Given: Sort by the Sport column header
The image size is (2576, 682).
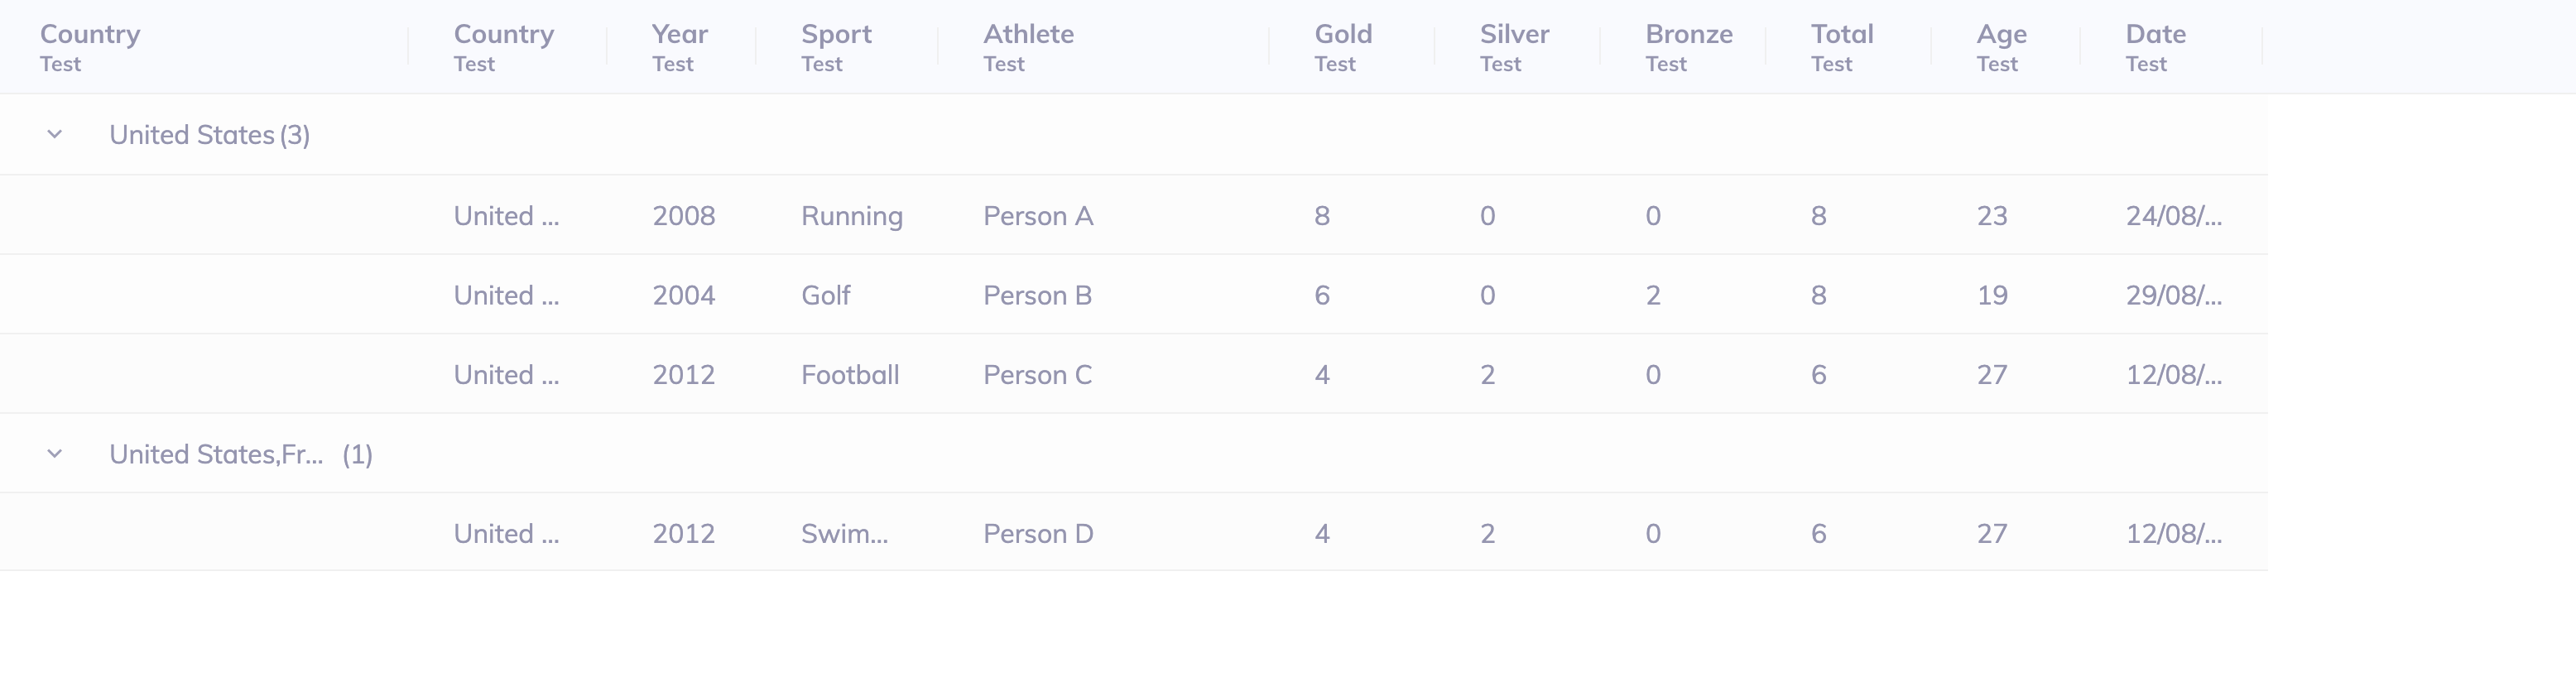Looking at the screenshot, I should (x=836, y=34).
